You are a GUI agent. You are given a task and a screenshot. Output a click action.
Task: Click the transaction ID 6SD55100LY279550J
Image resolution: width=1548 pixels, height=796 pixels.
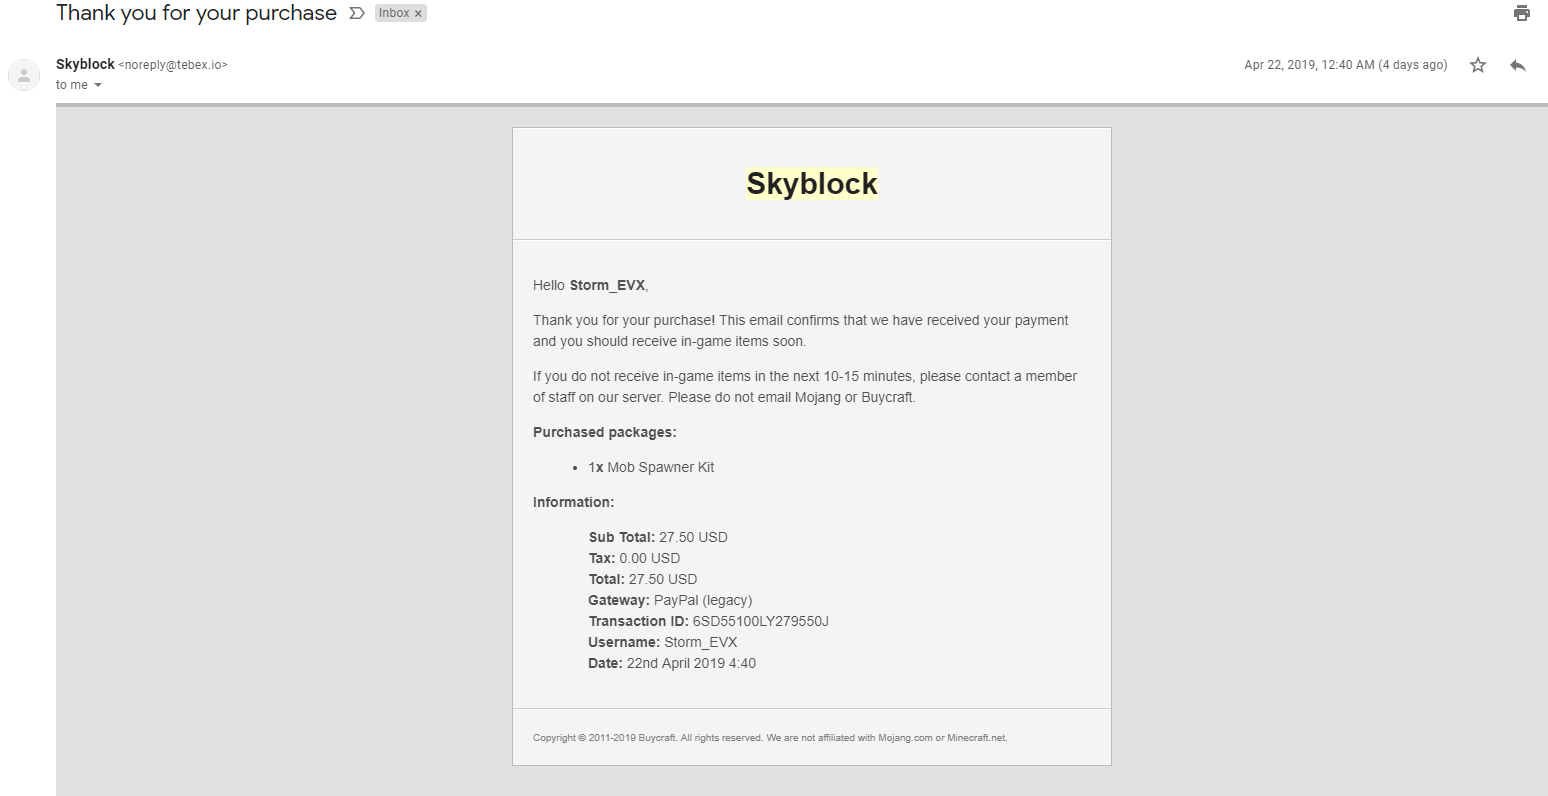point(760,621)
